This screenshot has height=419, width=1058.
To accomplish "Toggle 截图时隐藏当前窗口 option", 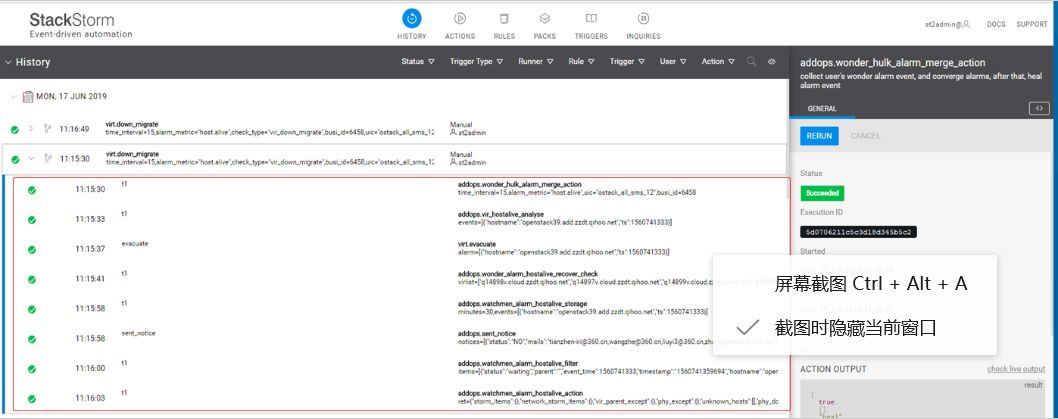I will [854, 329].
